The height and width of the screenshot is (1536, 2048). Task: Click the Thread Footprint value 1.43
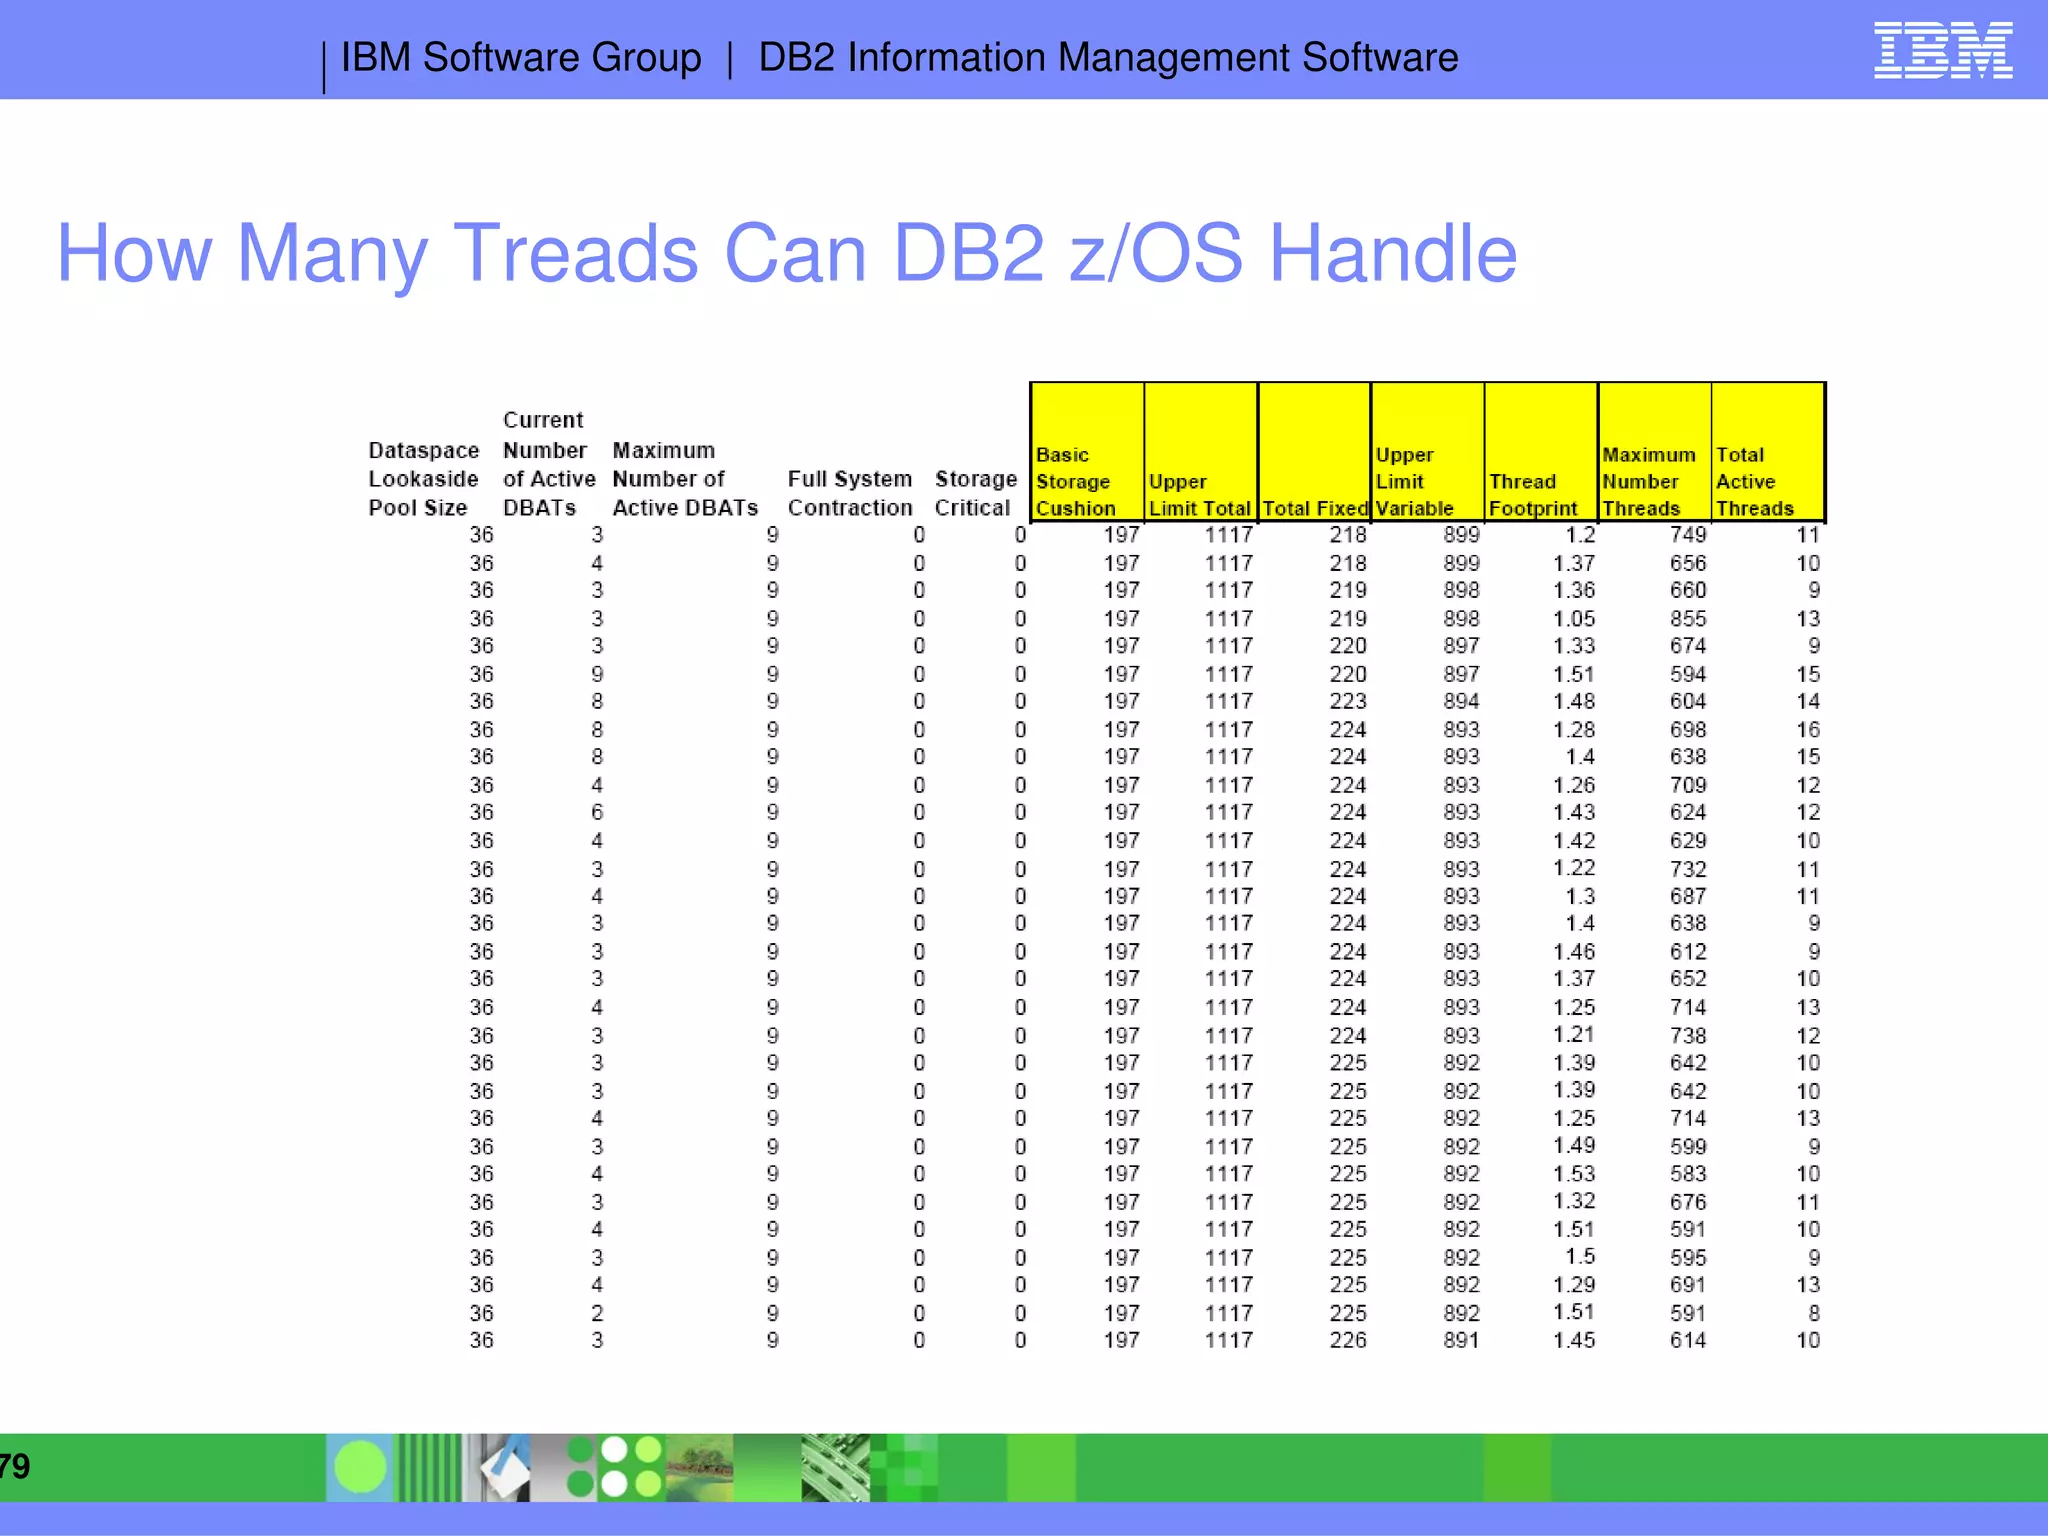pyautogui.click(x=1574, y=812)
